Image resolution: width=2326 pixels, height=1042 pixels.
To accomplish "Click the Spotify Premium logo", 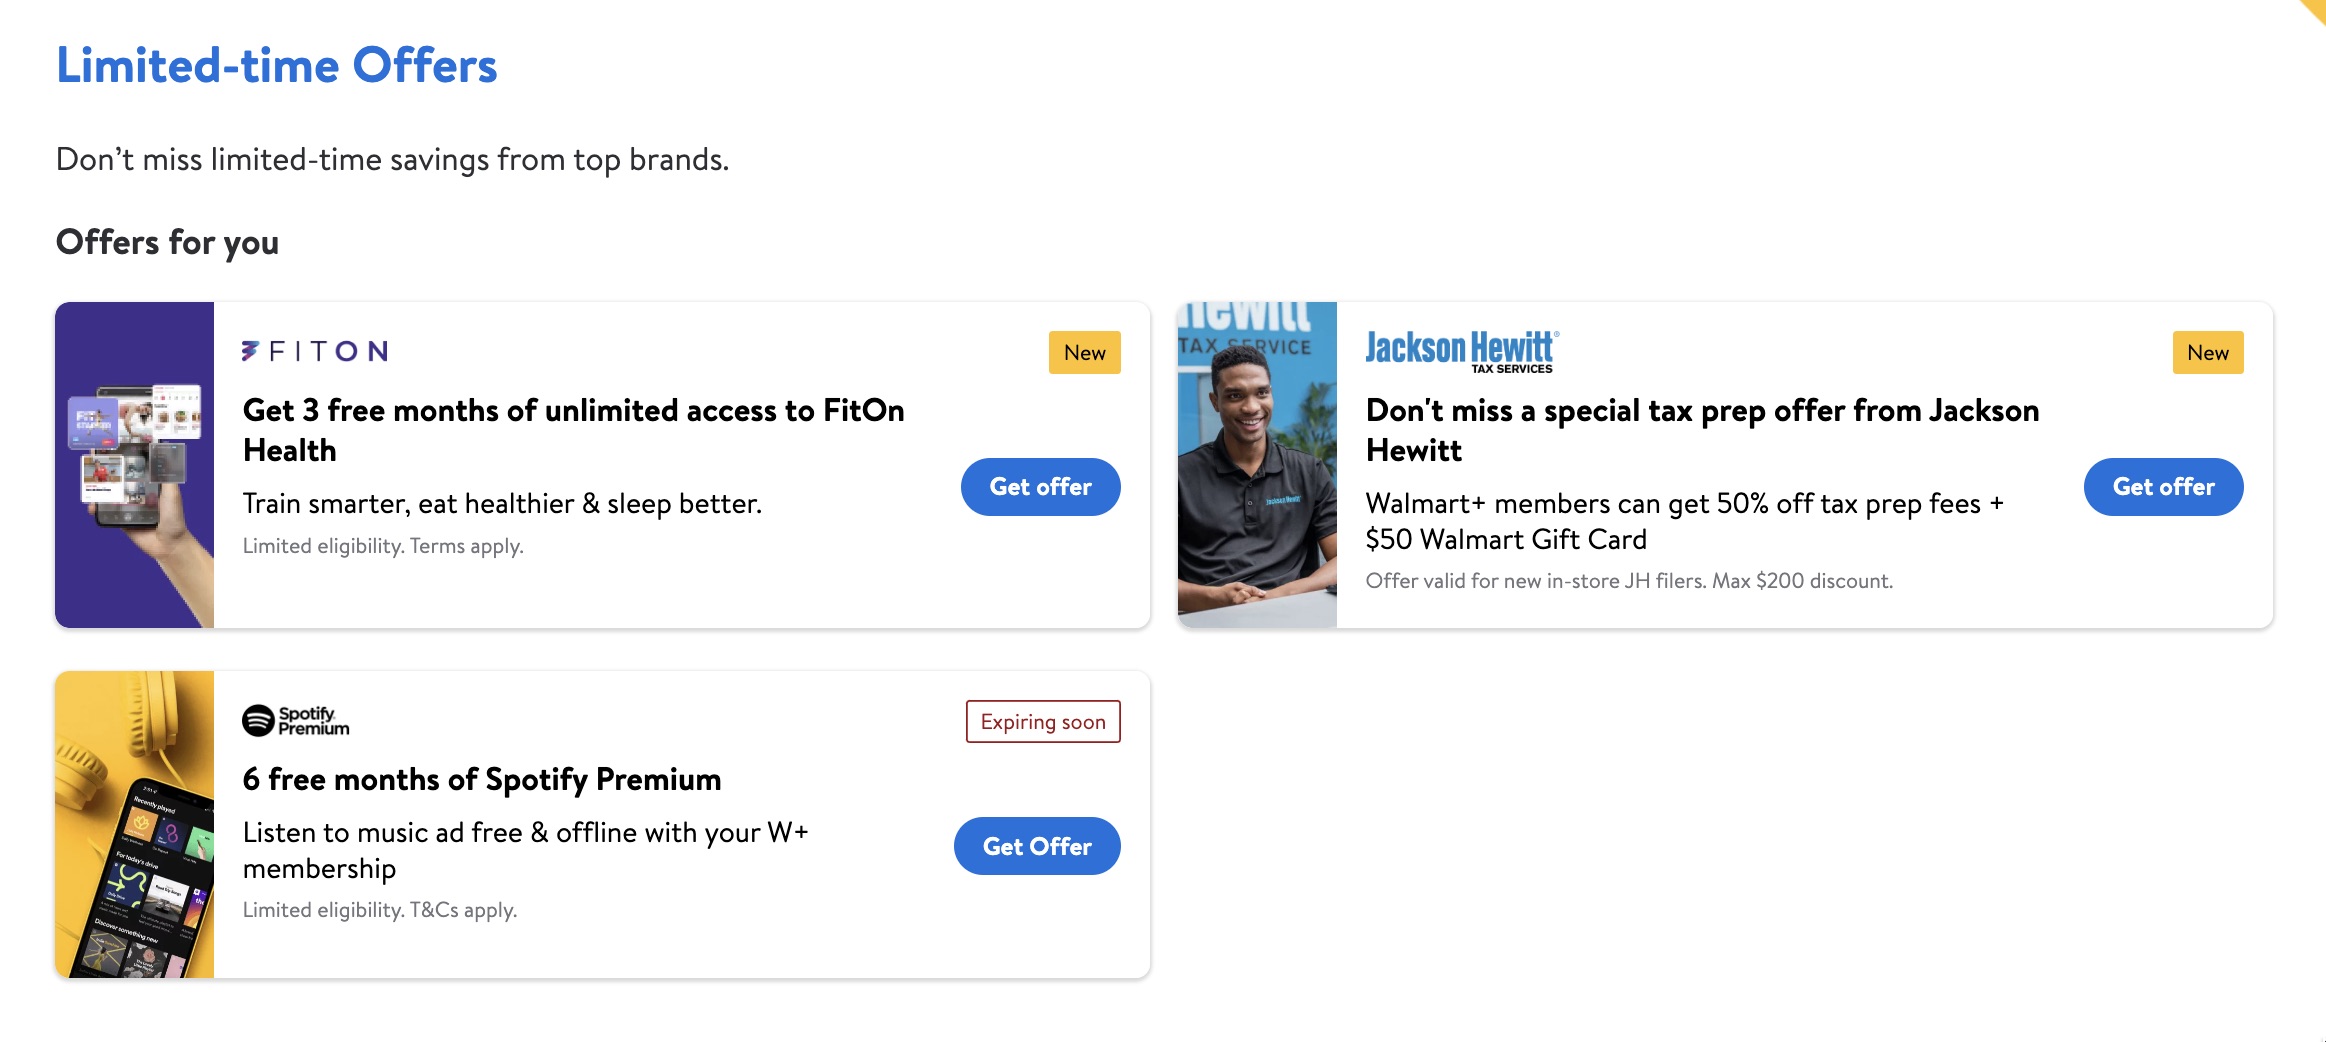I will pyautogui.click(x=296, y=720).
